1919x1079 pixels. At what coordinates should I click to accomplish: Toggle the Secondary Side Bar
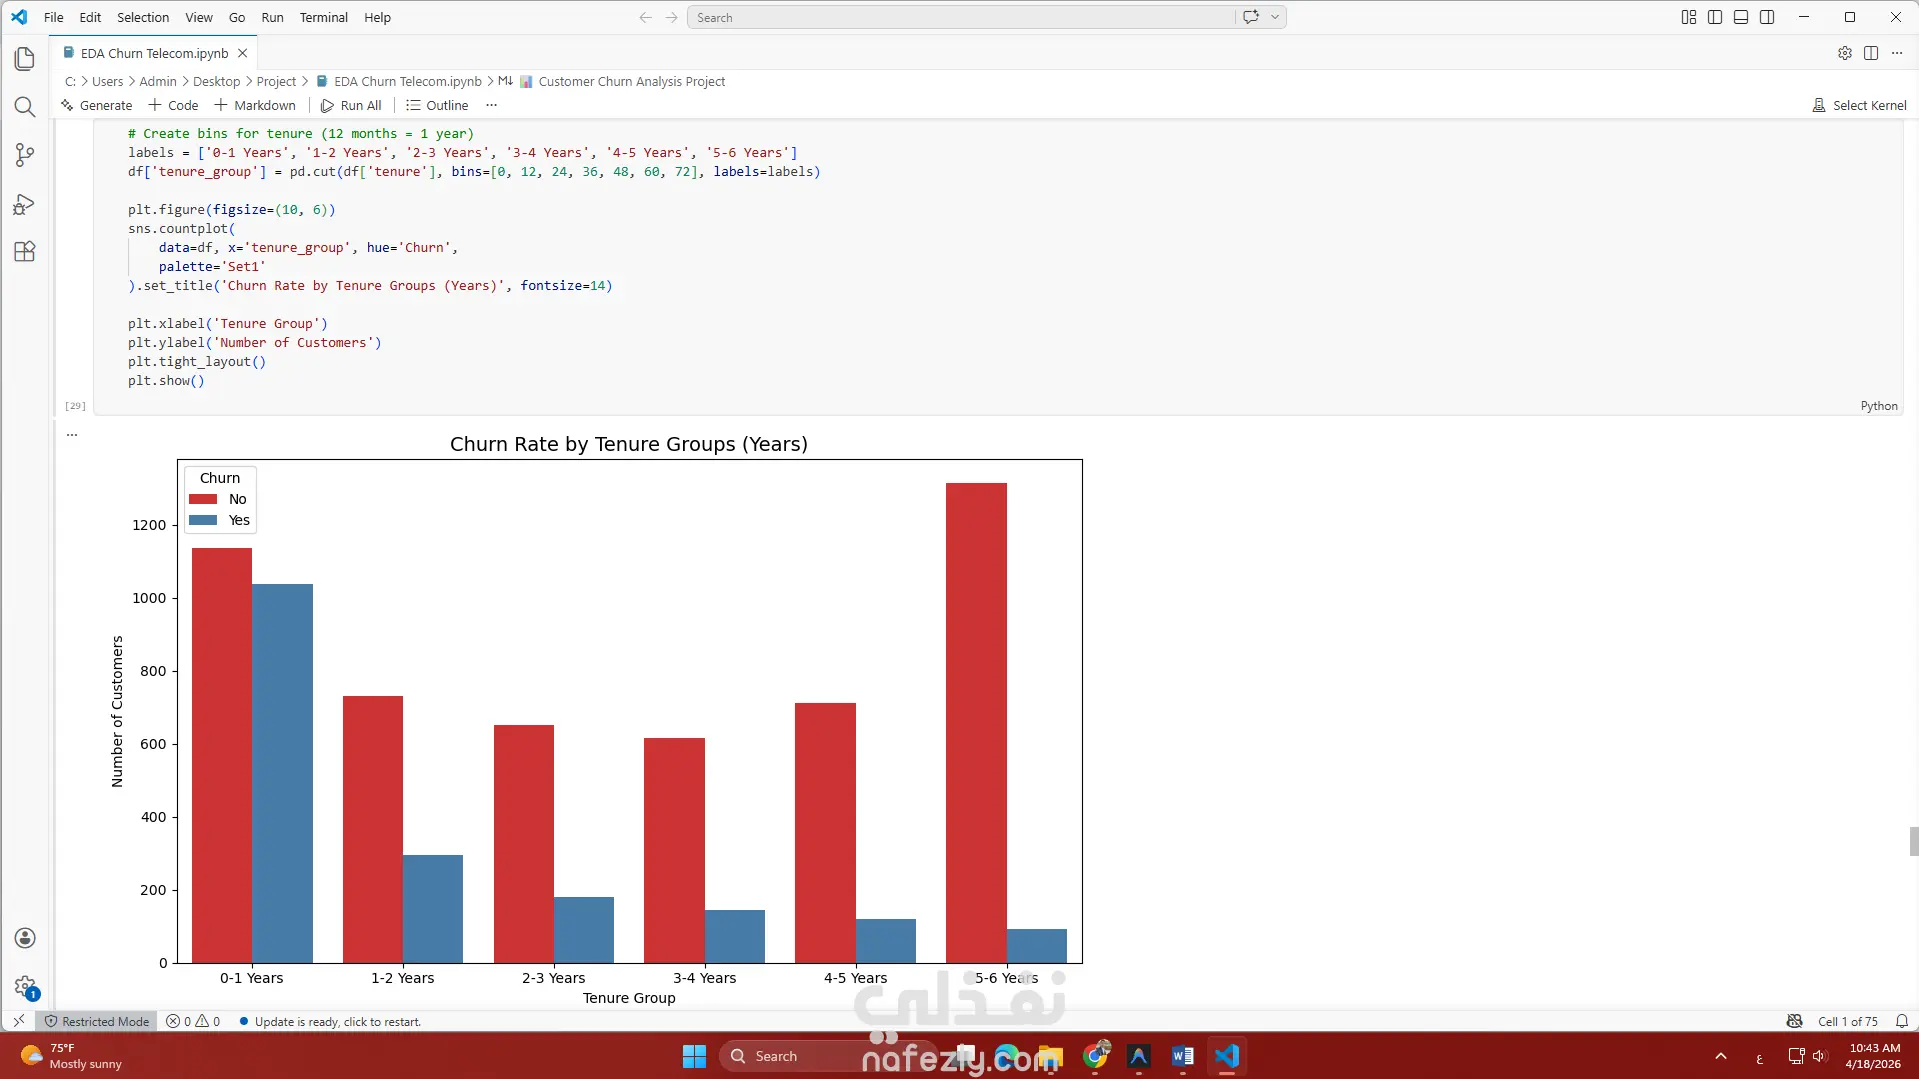pyautogui.click(x=1767, y=17)
